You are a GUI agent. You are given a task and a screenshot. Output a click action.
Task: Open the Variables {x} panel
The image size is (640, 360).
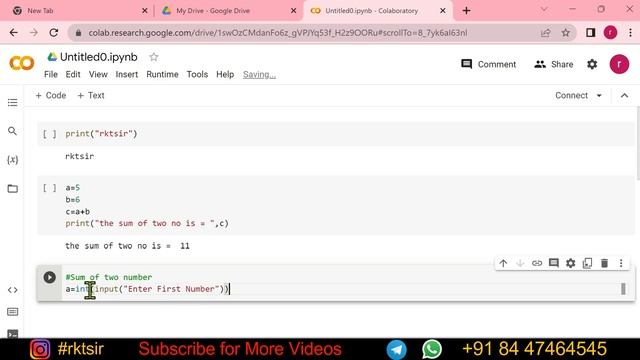(13, 160)
